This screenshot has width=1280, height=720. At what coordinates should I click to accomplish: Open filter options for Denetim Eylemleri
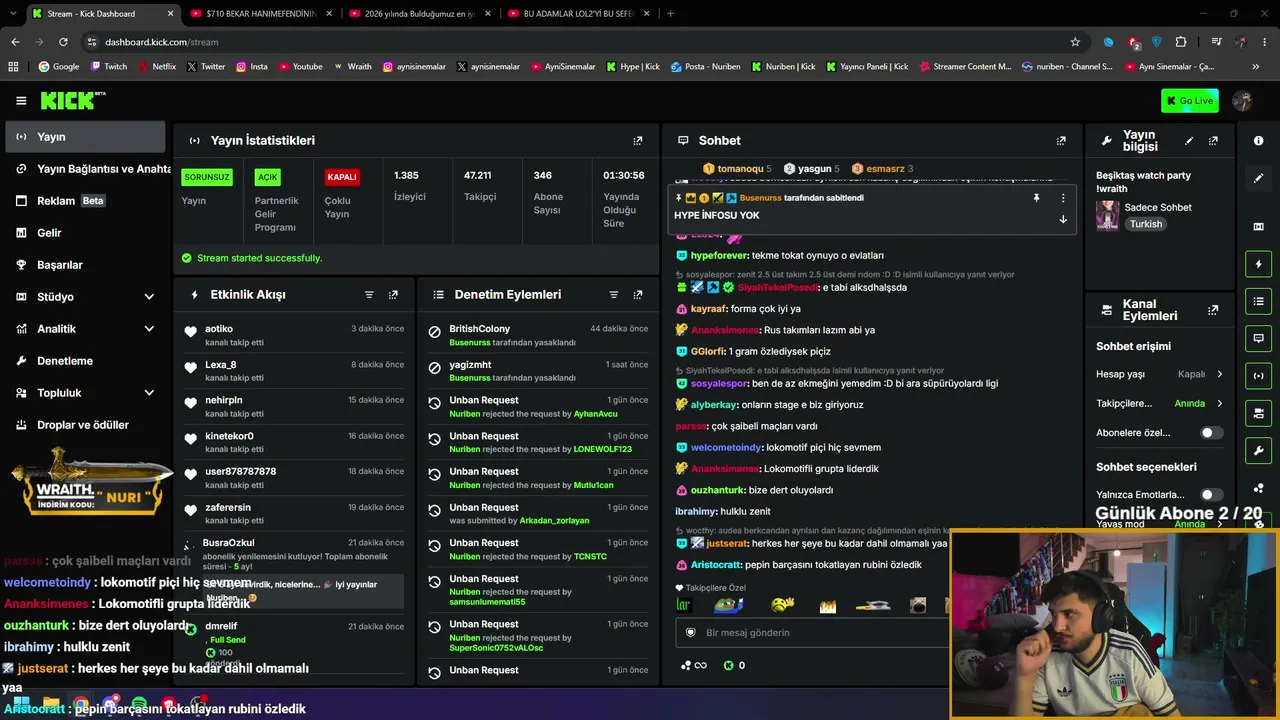(x=614, y=295)
